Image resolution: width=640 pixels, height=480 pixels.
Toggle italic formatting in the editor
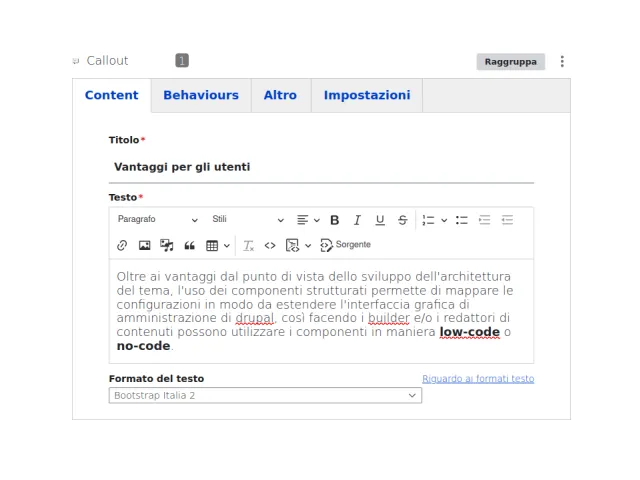pos(357,220)
